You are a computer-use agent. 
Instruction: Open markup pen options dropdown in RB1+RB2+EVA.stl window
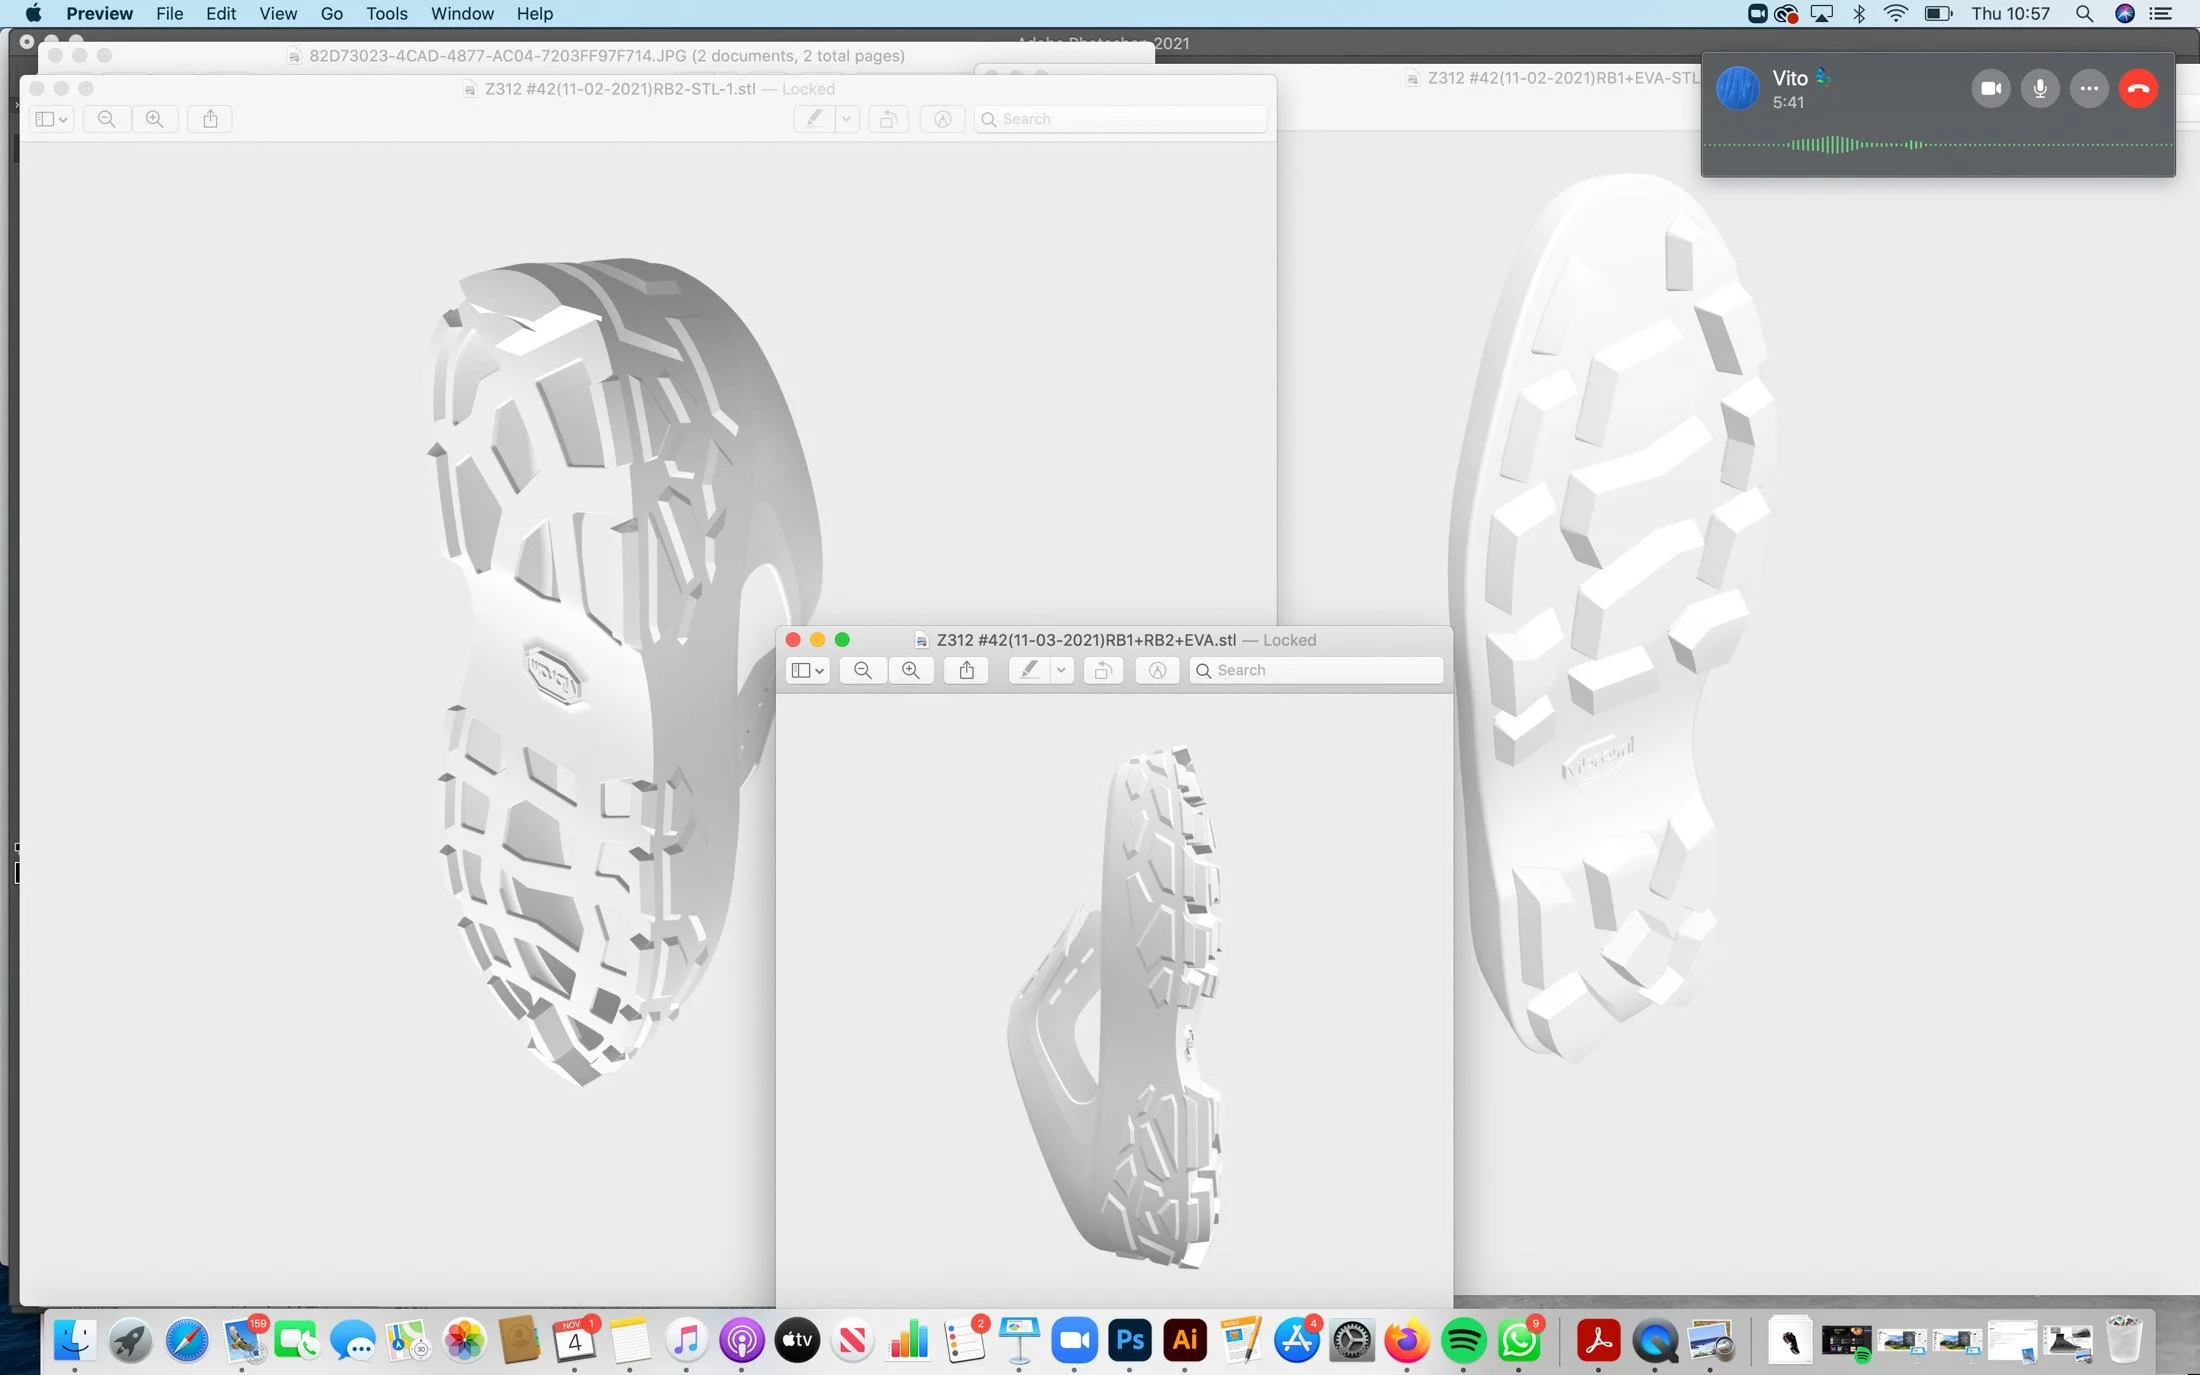tap(1062, 670)
